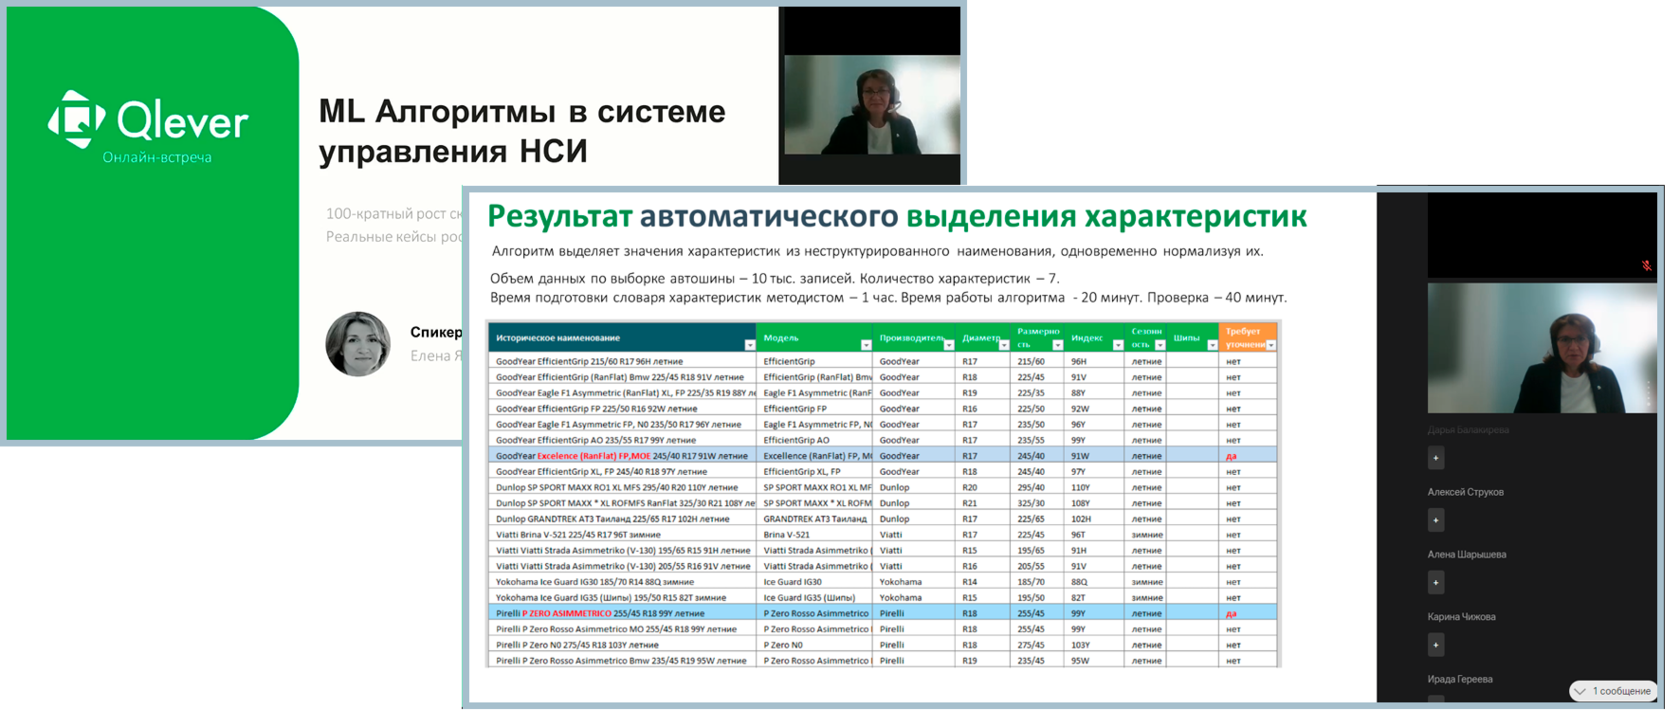This screenshot has height=728, width=1680.
Task: Click red 'да' in Pirelli P ZERO ASIMMETRICO row
Action: (x=1231, y=613)
